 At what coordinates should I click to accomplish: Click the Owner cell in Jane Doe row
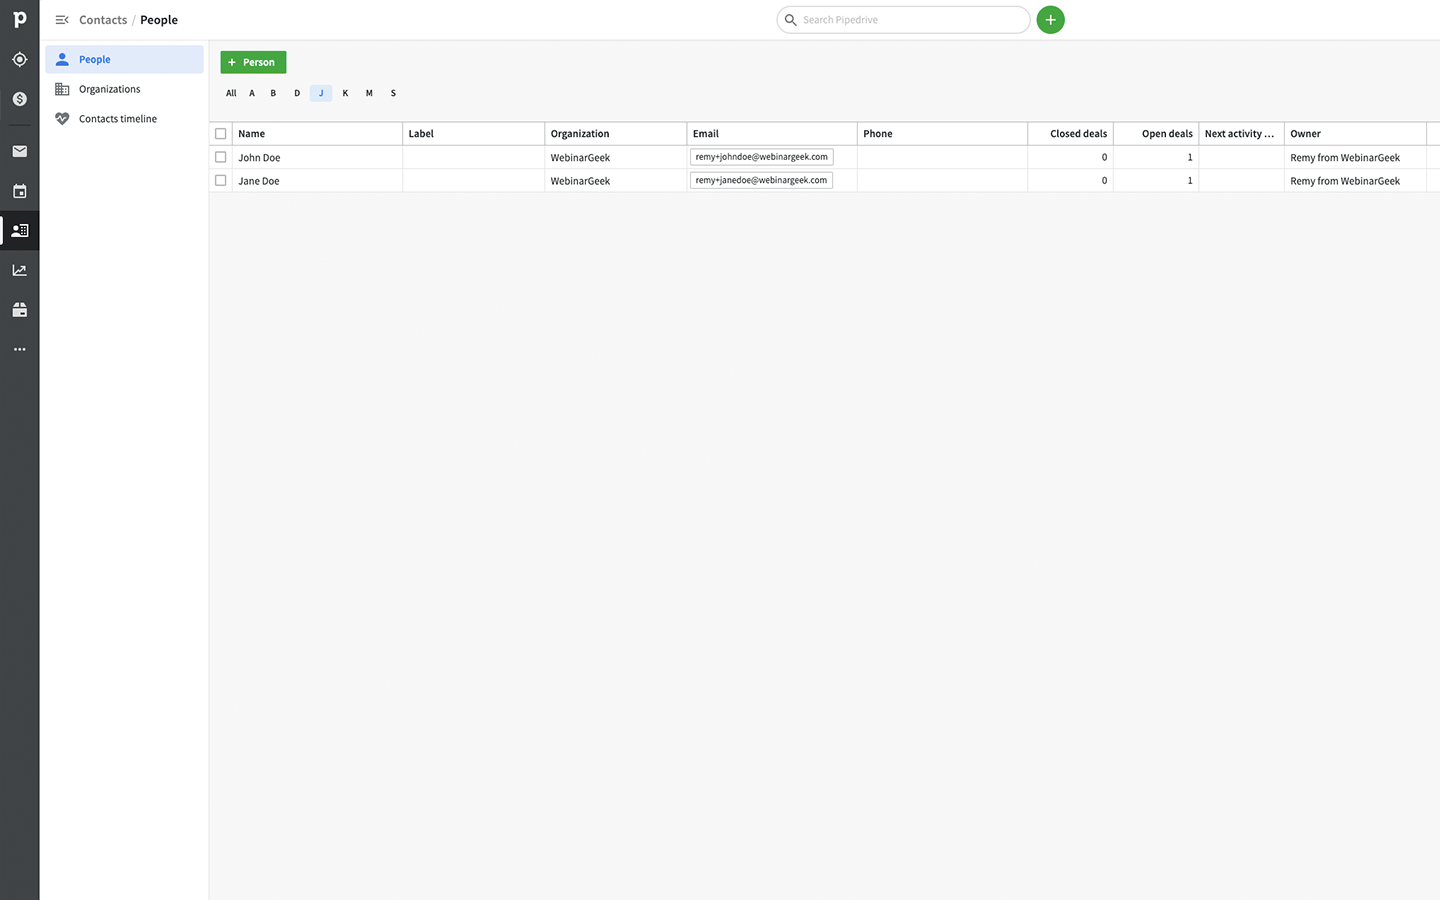click(x=1355, y=181)
